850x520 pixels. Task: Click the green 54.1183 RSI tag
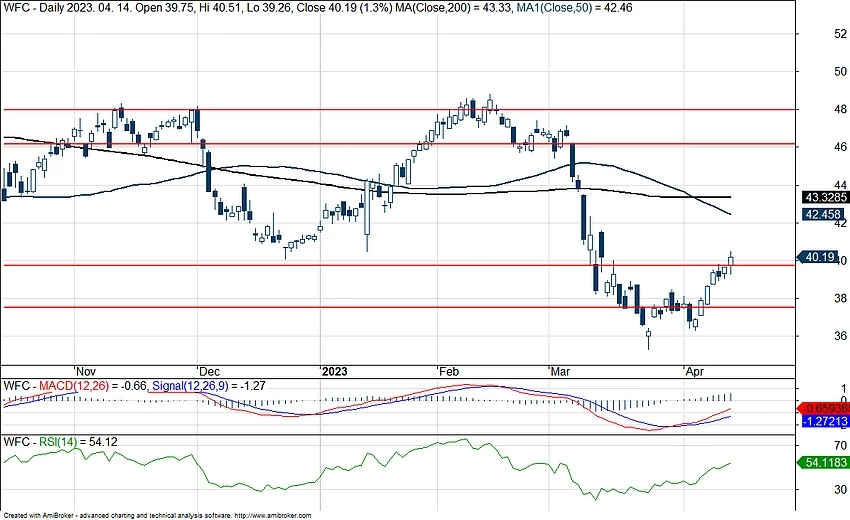(x=823, y=463)
